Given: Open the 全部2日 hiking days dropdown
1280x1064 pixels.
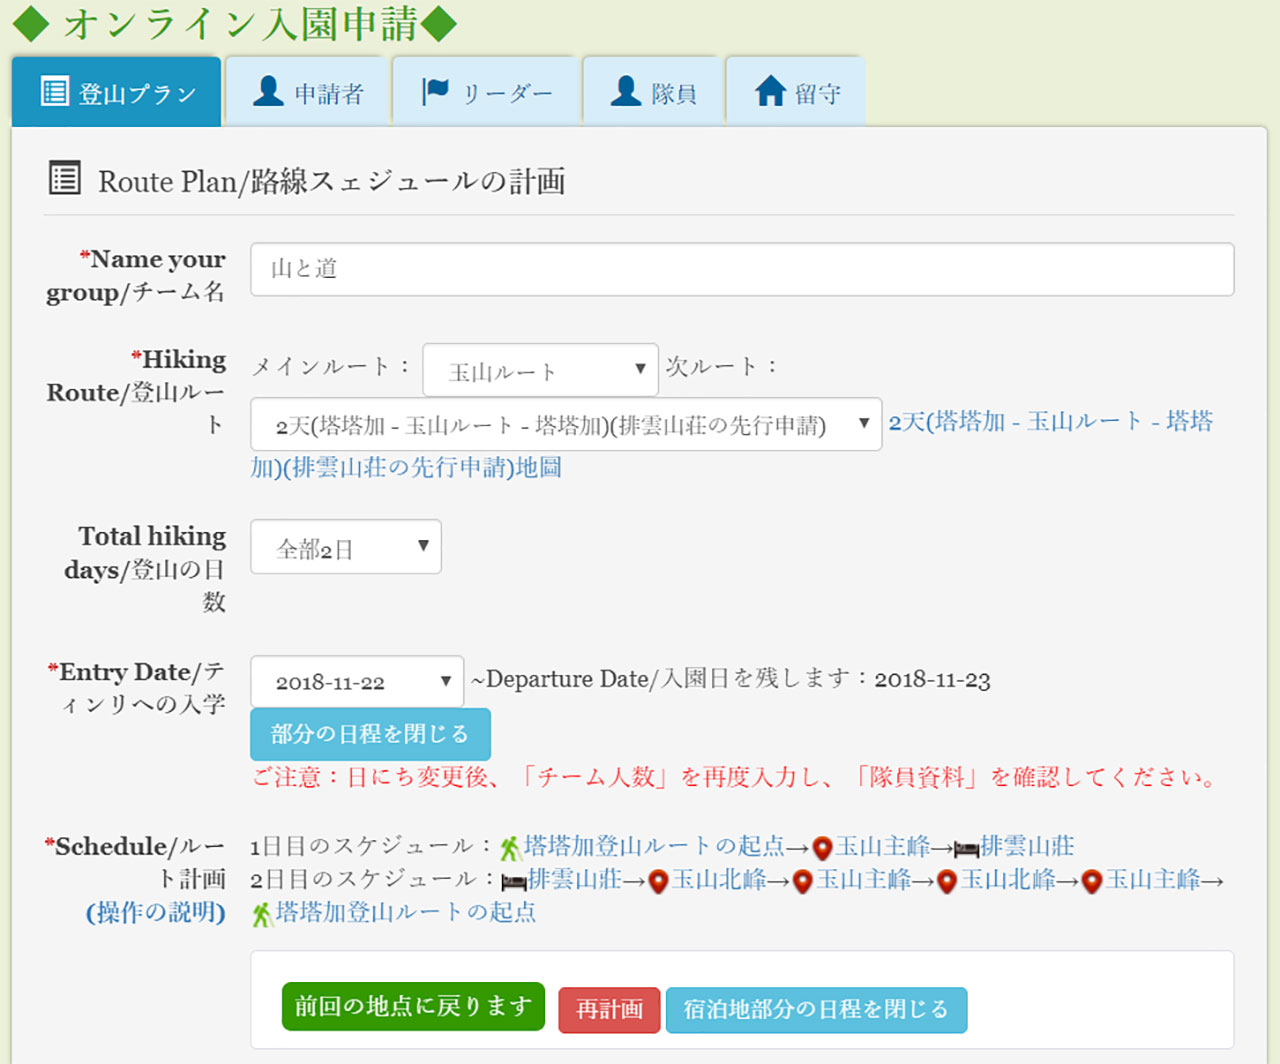Looking at the screenshot, I should click(345, 547).
